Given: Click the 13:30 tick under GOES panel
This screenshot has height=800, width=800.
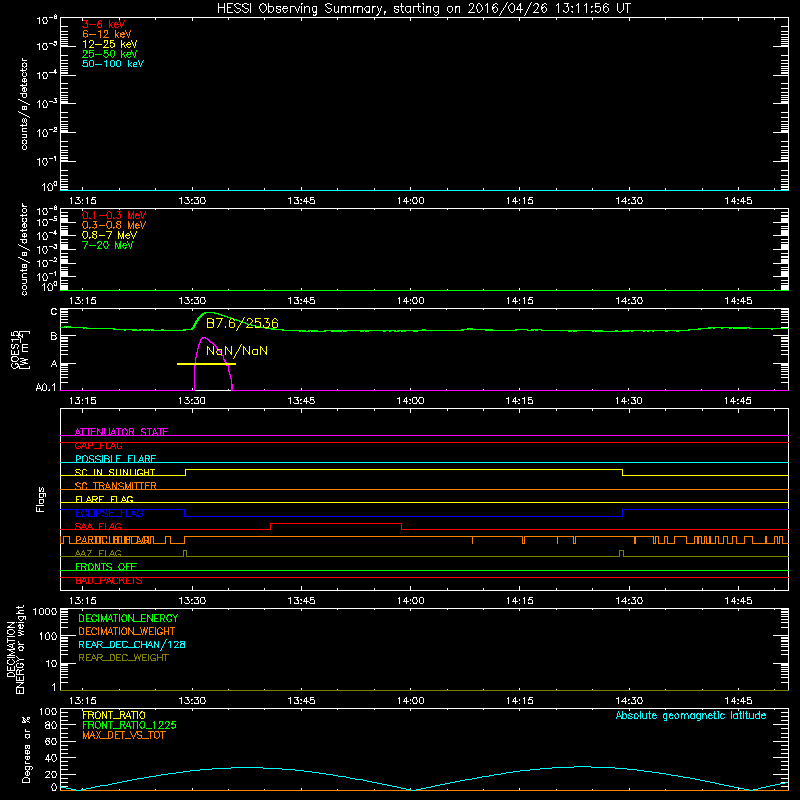Looking at the screenshot, I should click(192, 401).
